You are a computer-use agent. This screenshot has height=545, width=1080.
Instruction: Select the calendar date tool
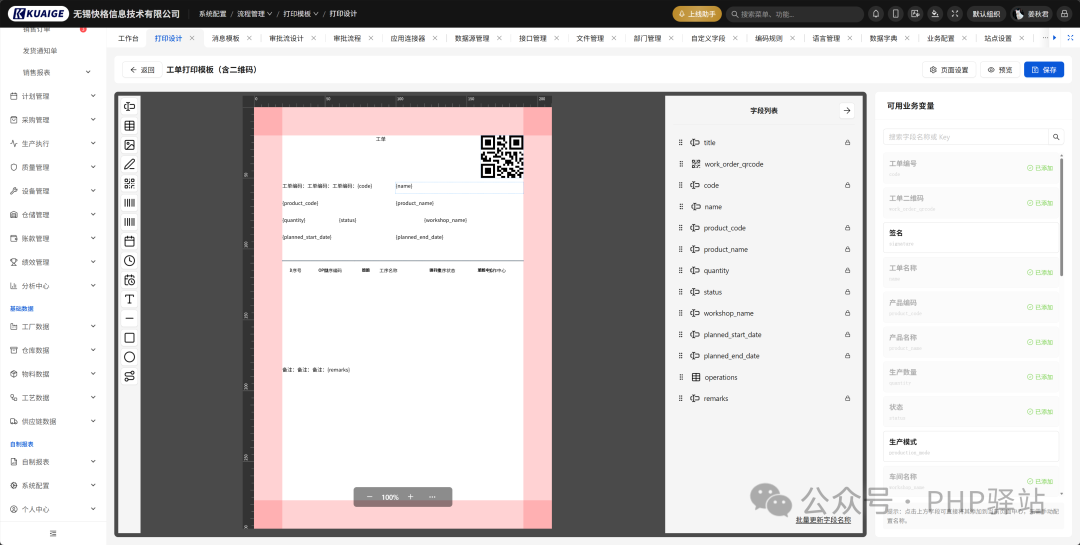129,241
